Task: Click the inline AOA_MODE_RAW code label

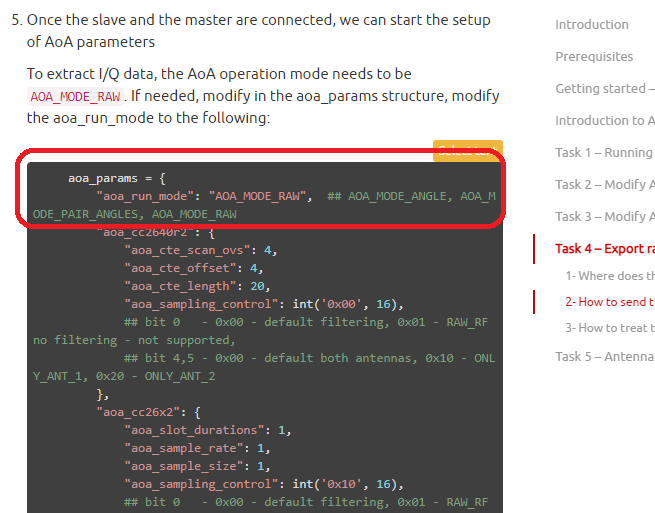Action: (75, 97)
